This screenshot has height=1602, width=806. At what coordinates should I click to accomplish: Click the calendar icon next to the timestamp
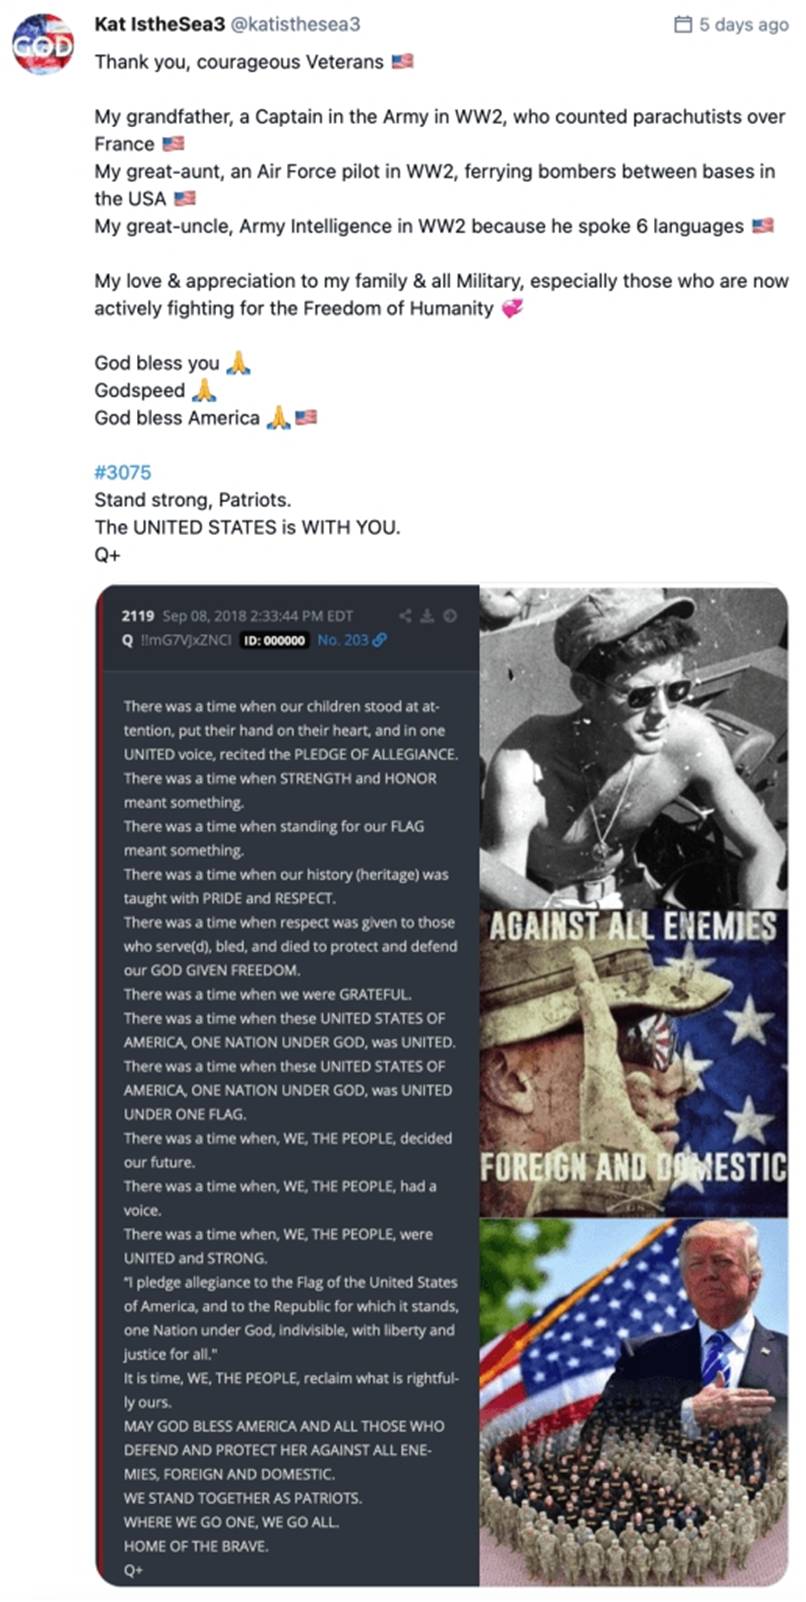point(683,24)
